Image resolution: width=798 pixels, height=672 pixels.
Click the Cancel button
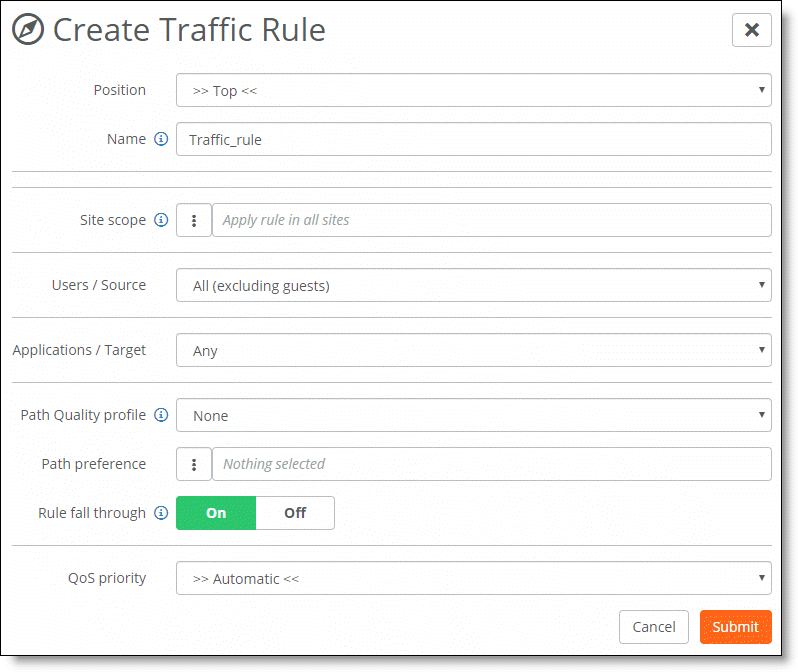tap(654, 627)
